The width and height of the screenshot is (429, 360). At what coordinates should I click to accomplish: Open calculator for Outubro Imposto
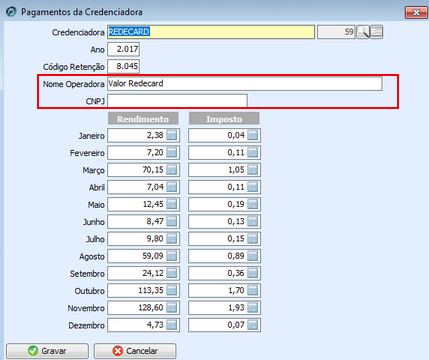coord(253,290)
